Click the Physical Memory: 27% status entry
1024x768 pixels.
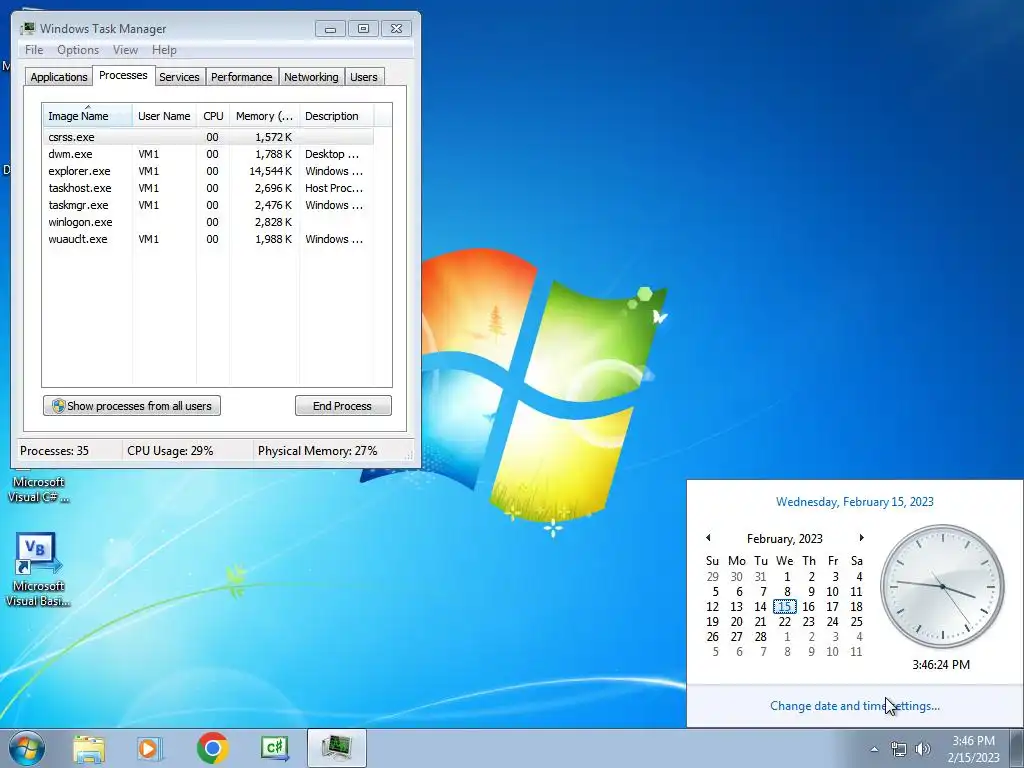pos(317,451)
